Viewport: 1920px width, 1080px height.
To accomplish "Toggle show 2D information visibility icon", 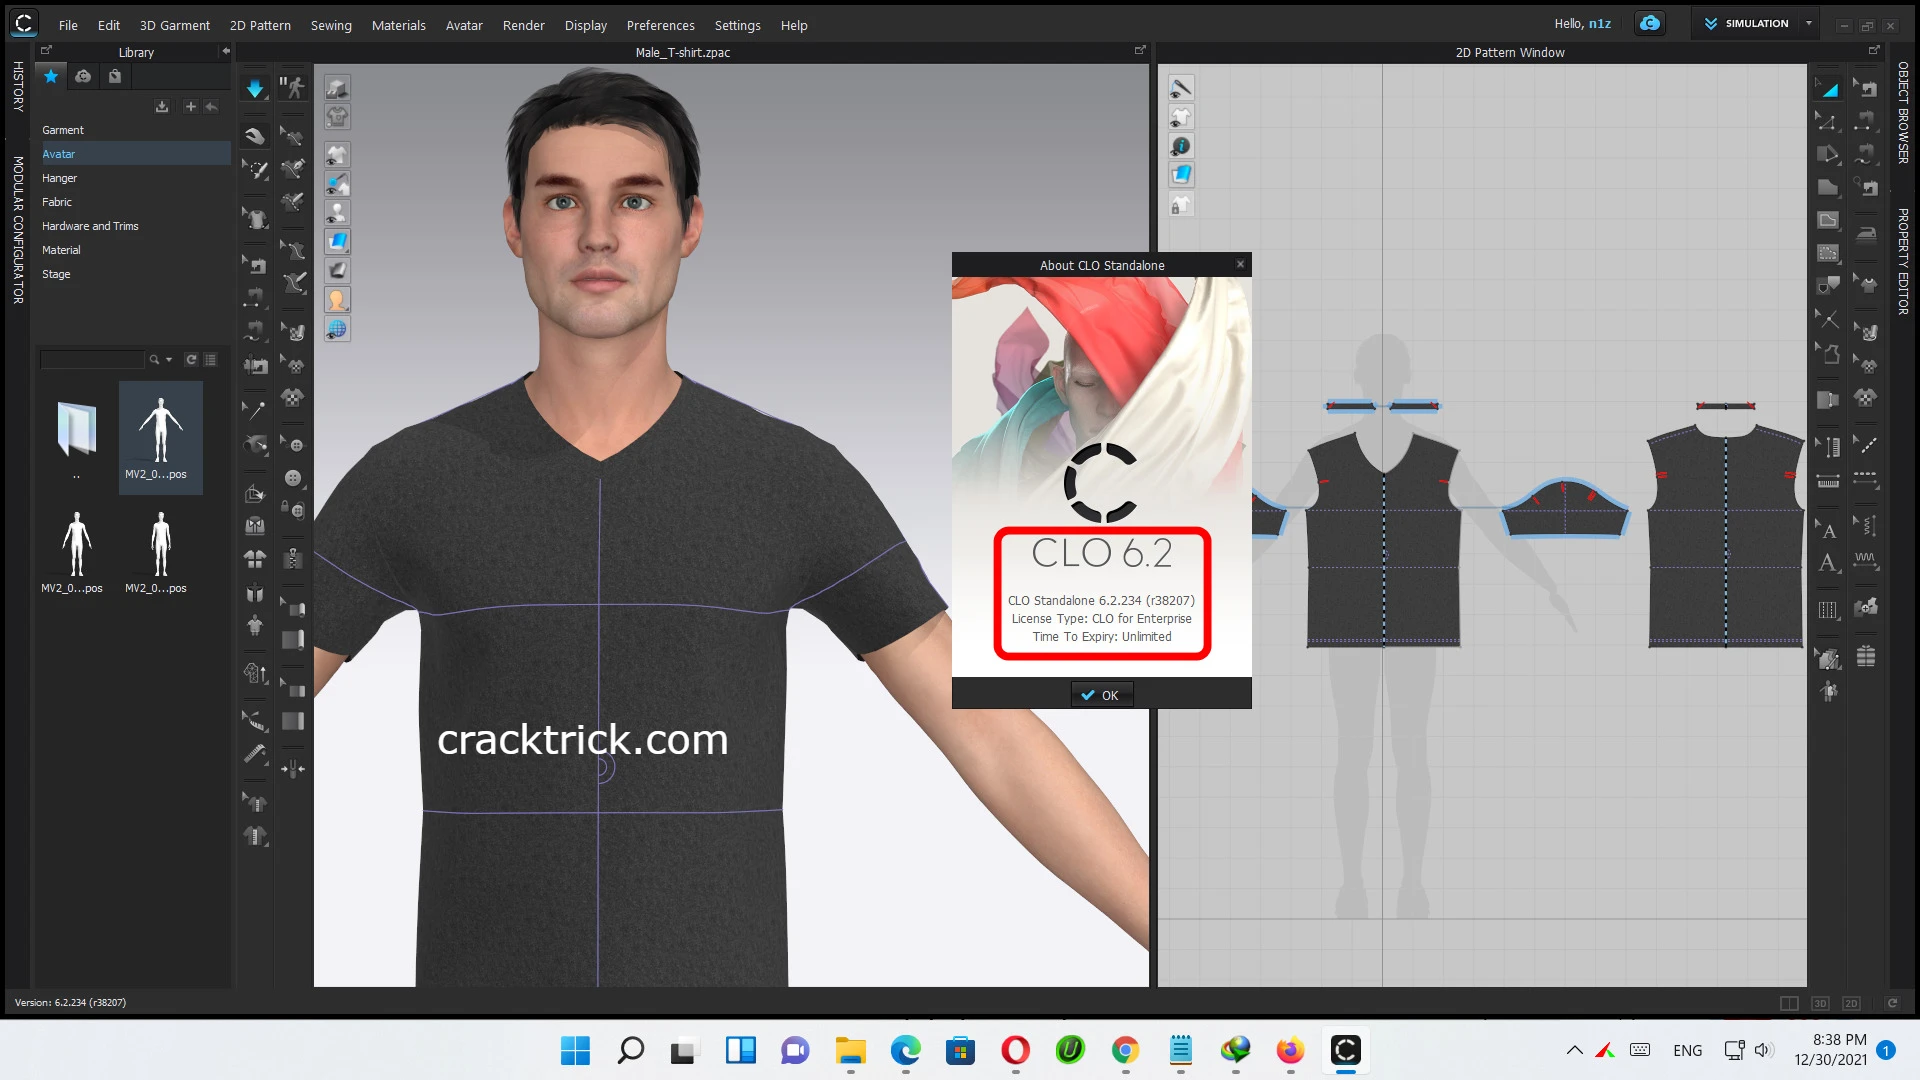I will (1181, 146).
